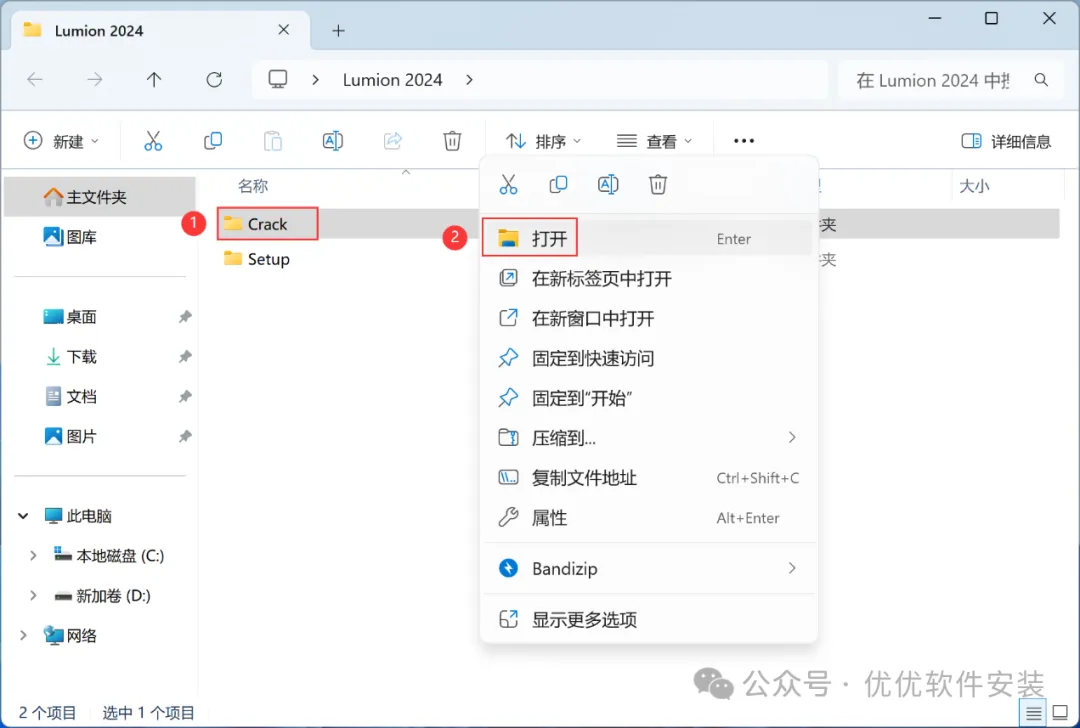Choose 复制文件地址 menu entry

coord(648,477)
